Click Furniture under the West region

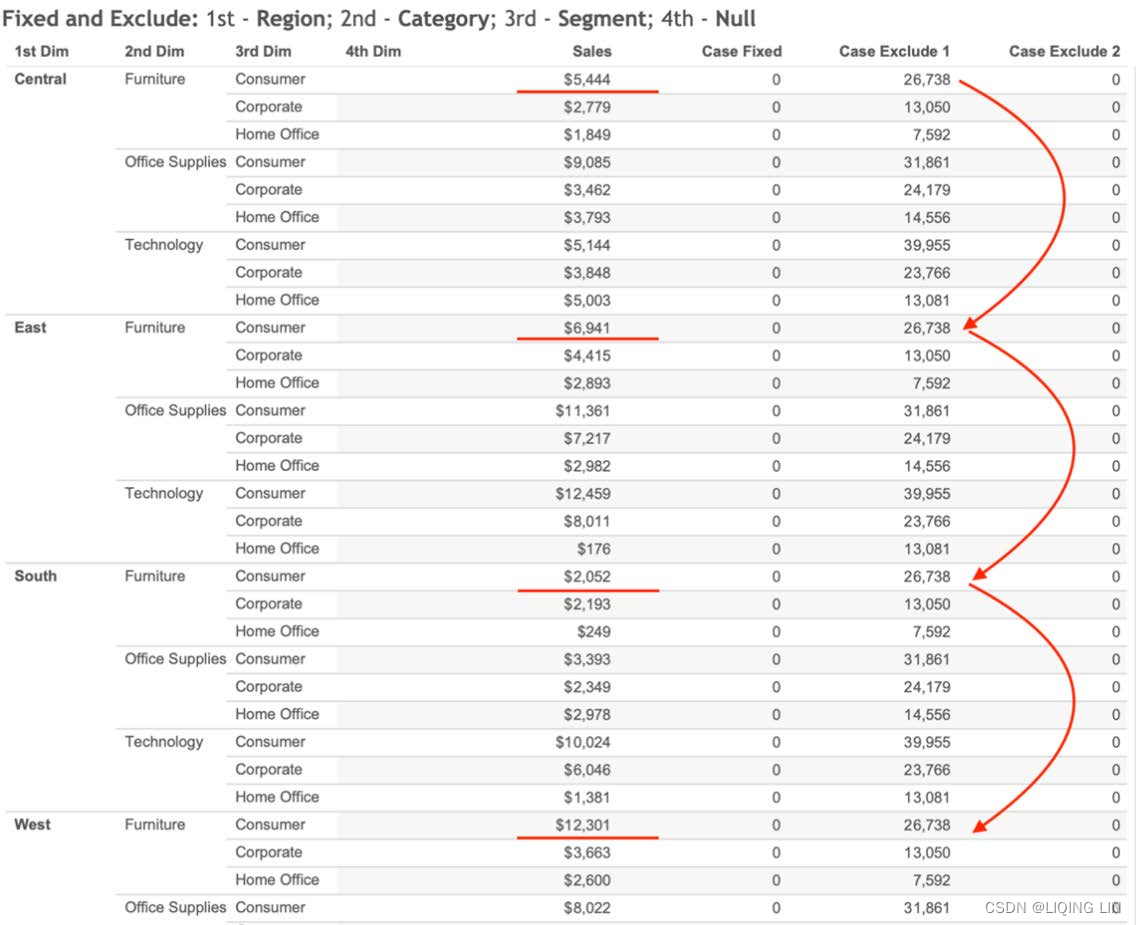click(154, 824)
